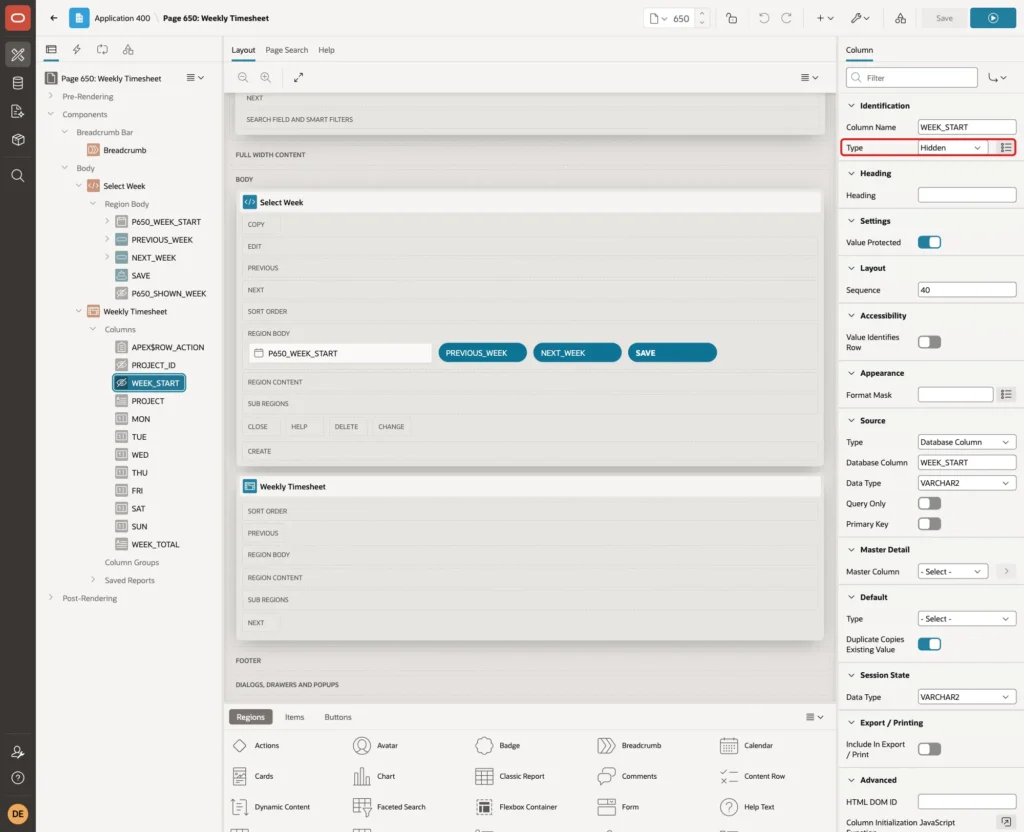Screen dimensions: 1024x832
Task: Open JavaScript code editor popup icon
Action: click(x=1006, y=822)
